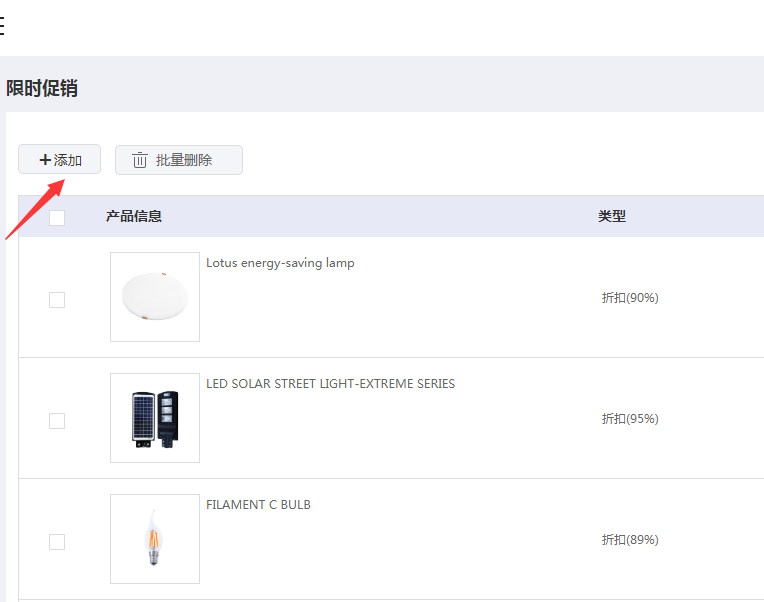The height and width of the screenshot is (602, 764).
Task: Click the 产品信息 column header
Action: coord(134,216)
